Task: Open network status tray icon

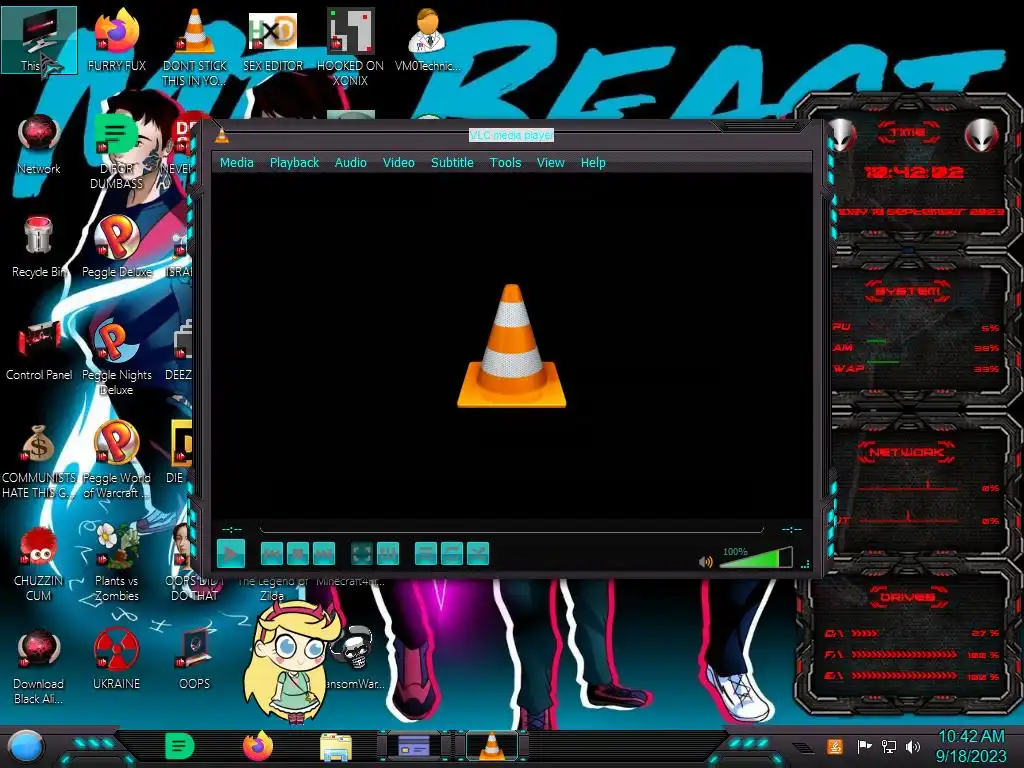Action: [x=889, y=746]
